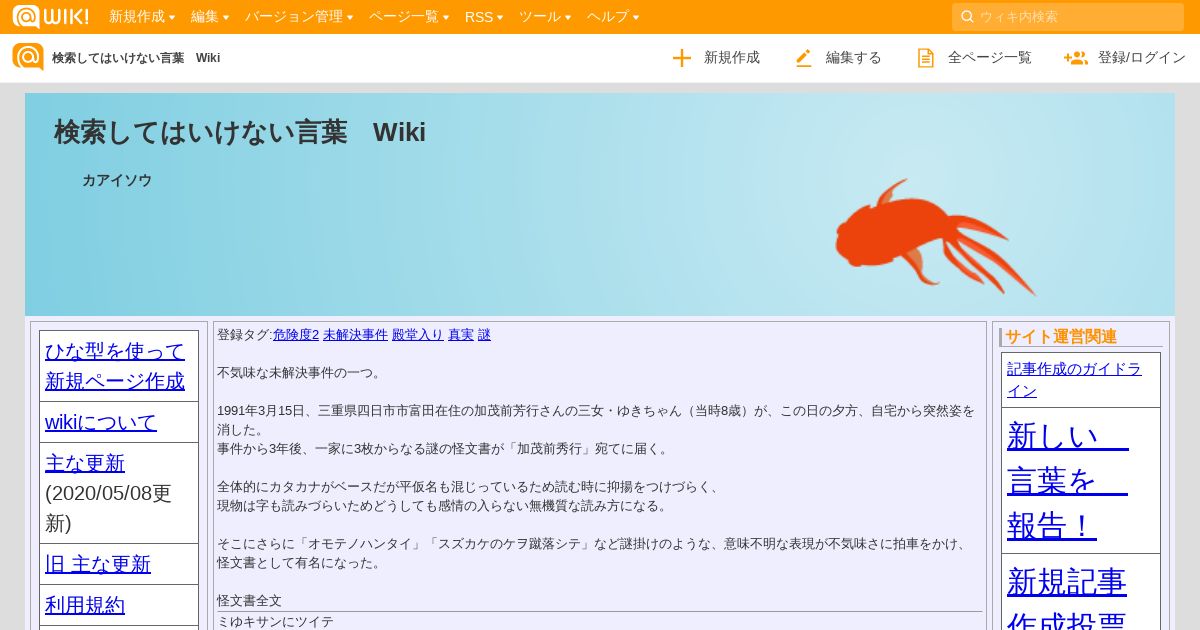Click the document icon for 全ページ一覧
Image resolution: width=1200 pixels, height=630 pixels.
pyautogui.click(x=926, y=58)
